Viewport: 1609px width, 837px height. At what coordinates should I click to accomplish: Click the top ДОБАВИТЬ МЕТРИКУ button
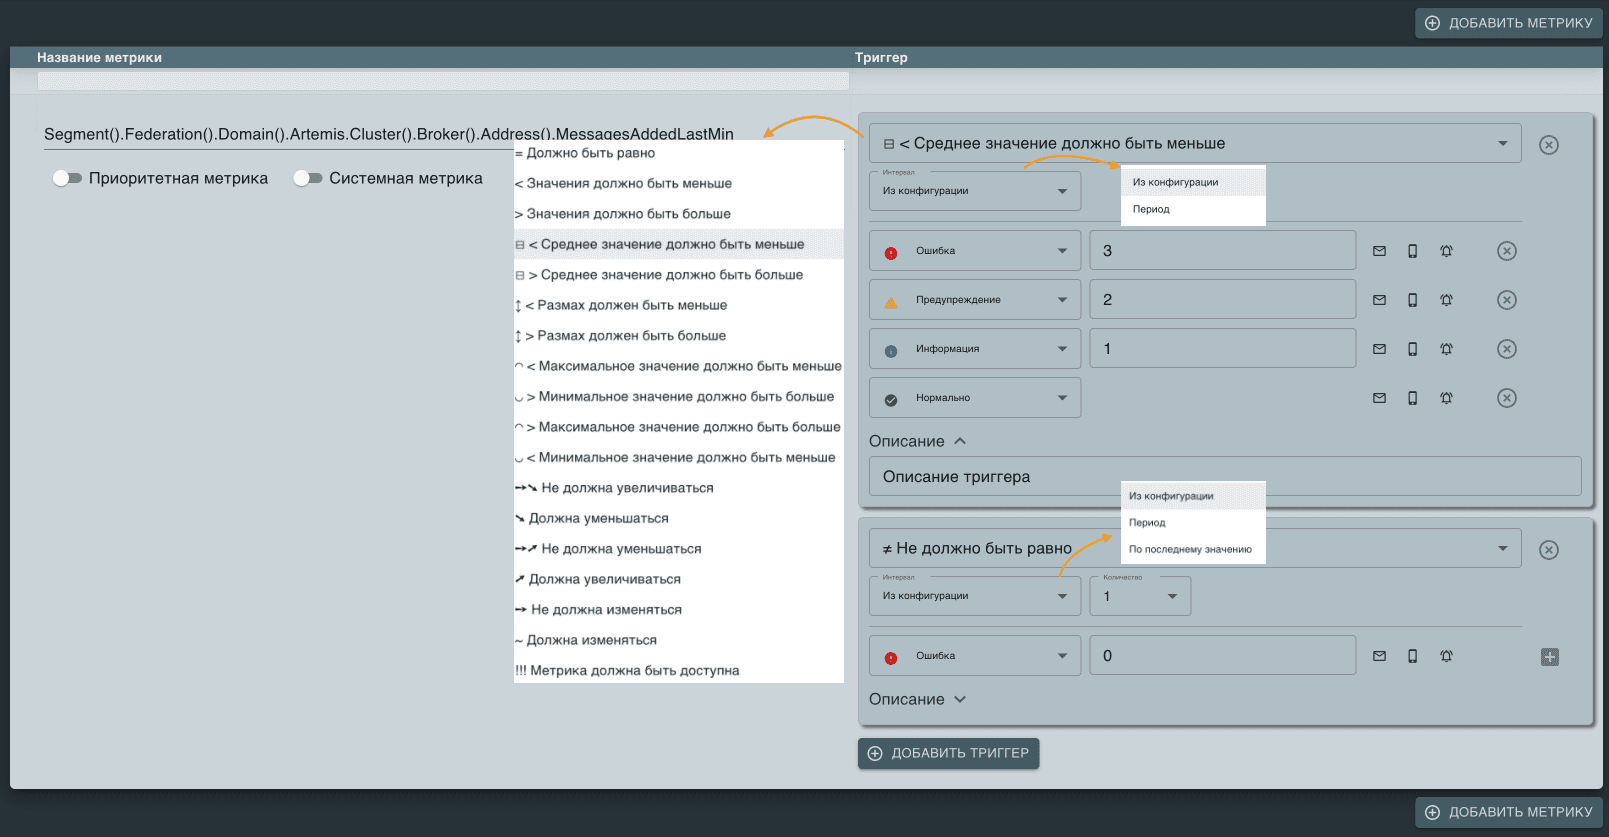[x=1508, y=23]
